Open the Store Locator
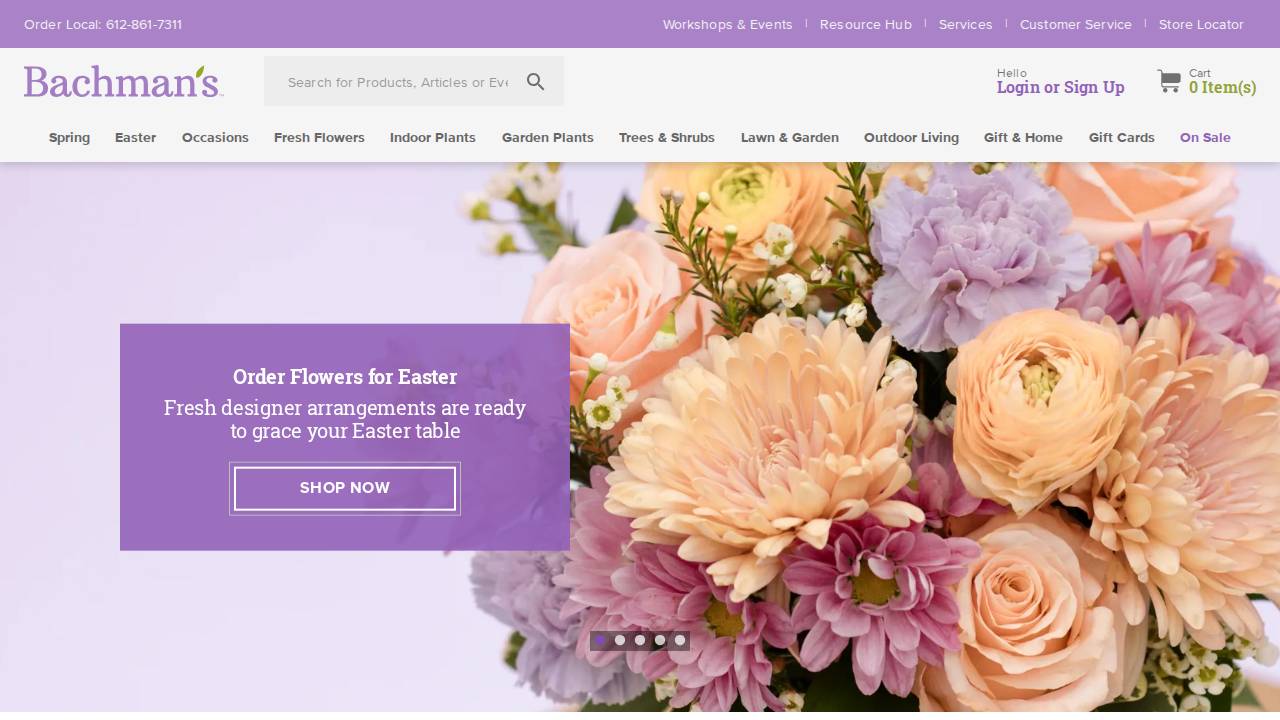Viewport: 1280px width, 720px height. [1202, 24]
